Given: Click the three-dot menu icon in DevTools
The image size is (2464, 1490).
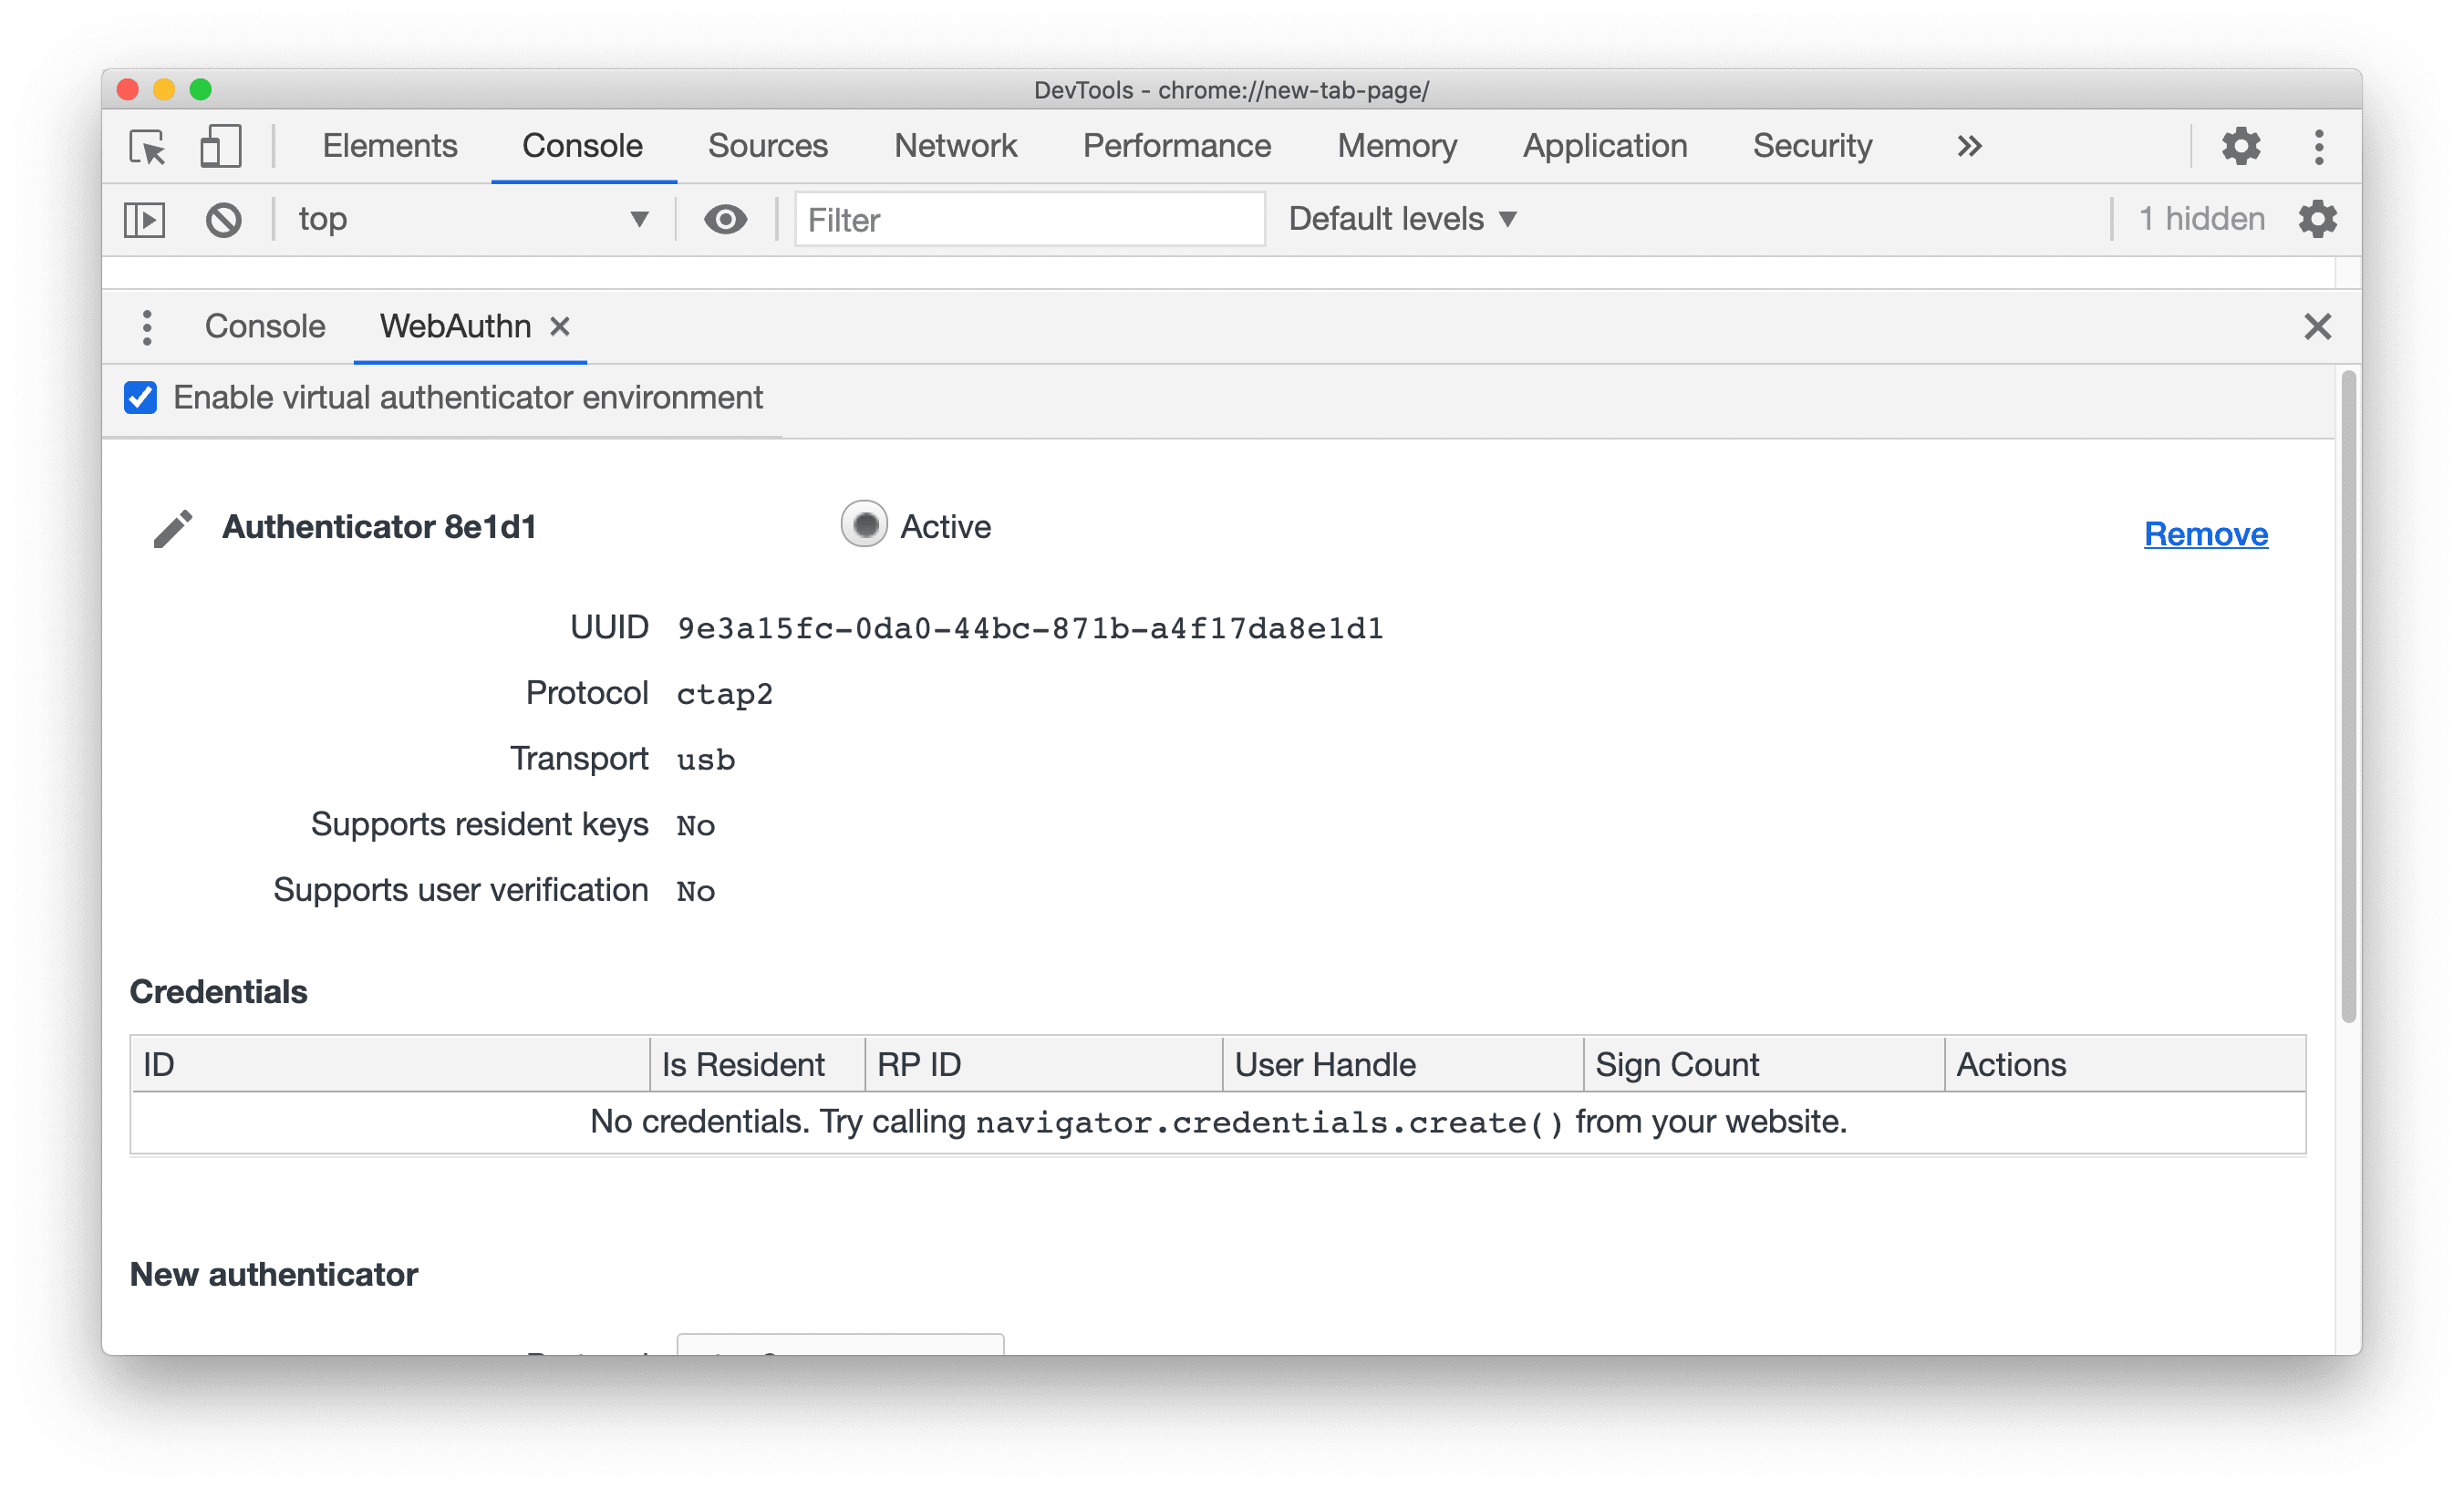Looking at the screenshot, I should (2320, 148).
